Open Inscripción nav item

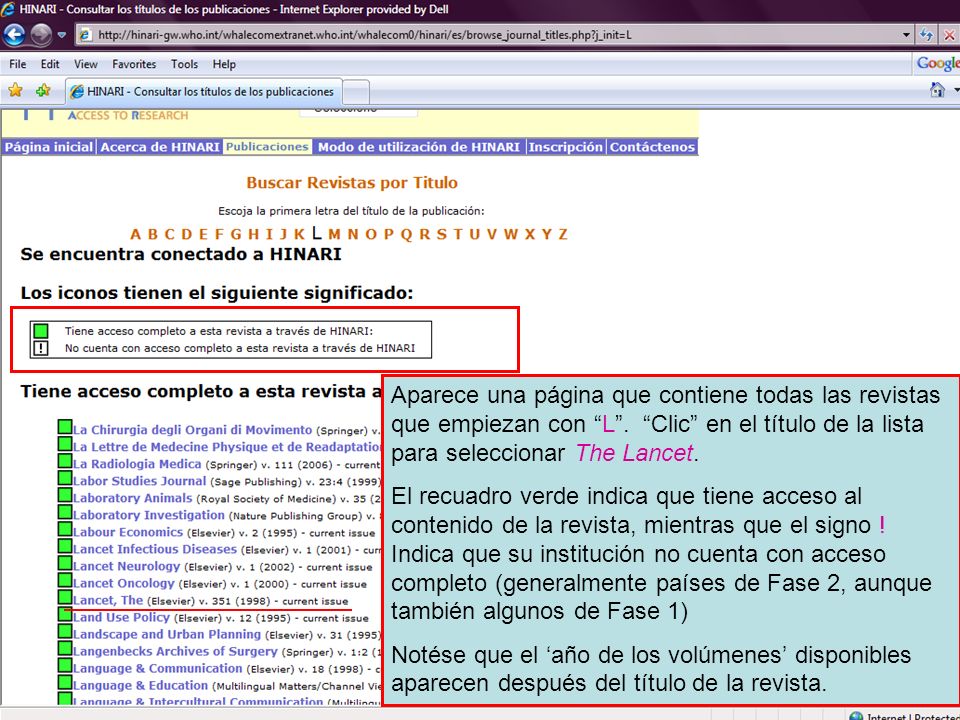click(566, 147)
